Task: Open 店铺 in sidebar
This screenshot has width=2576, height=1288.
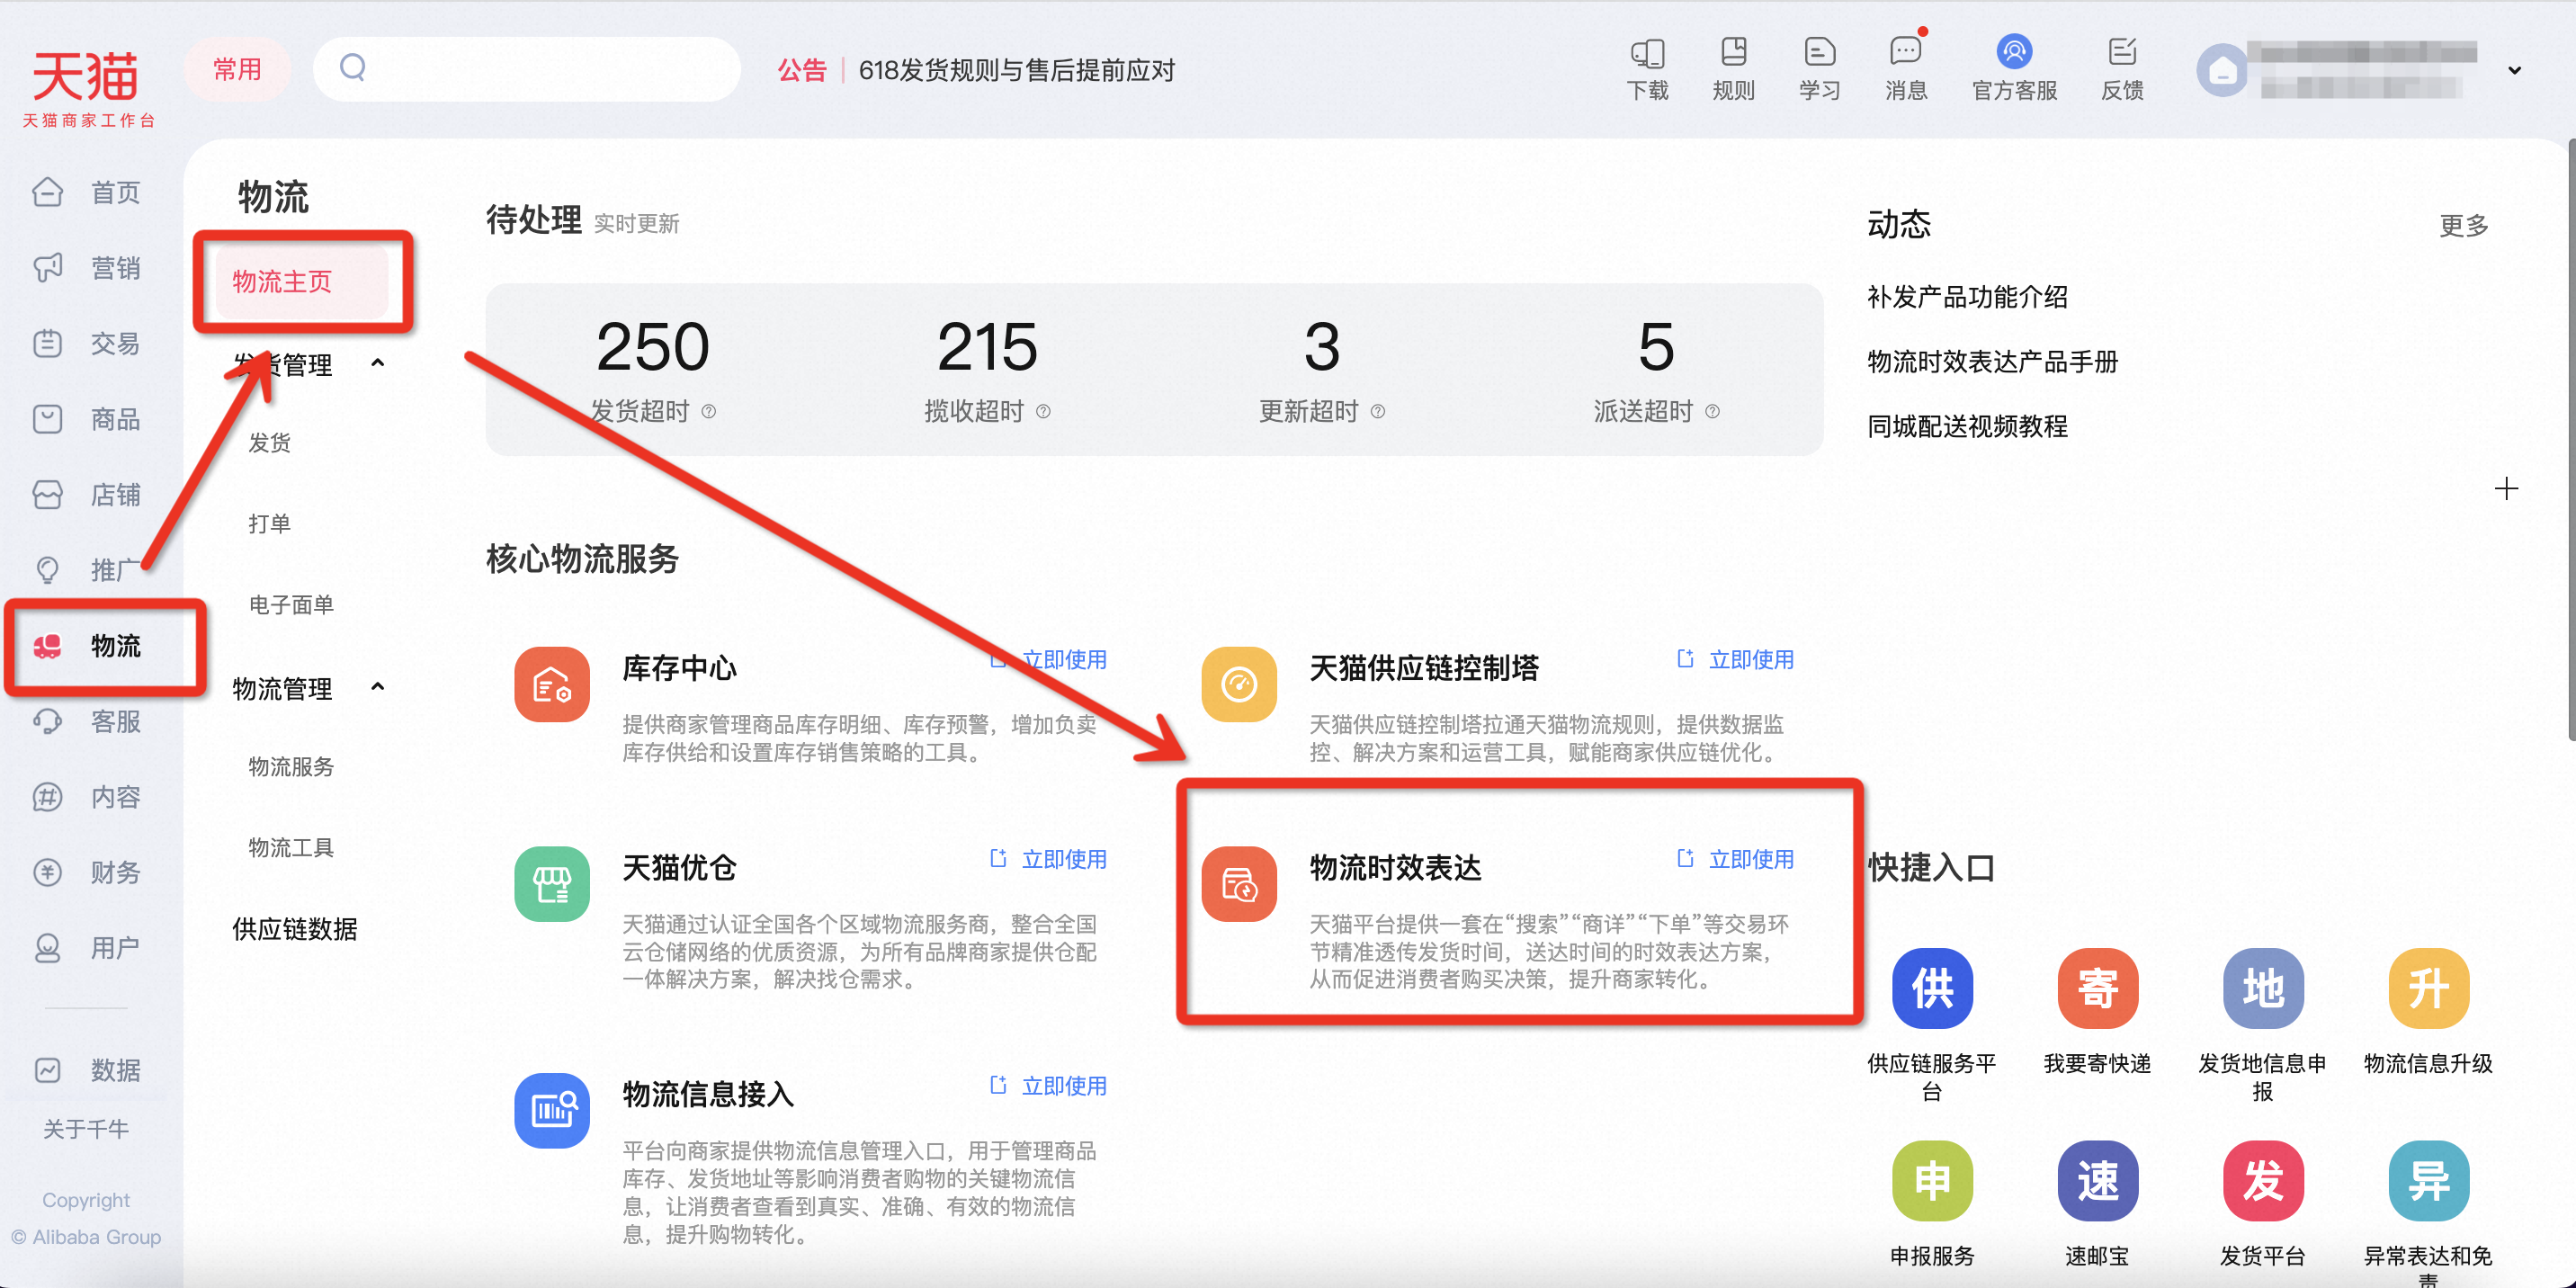Action: 88,495
